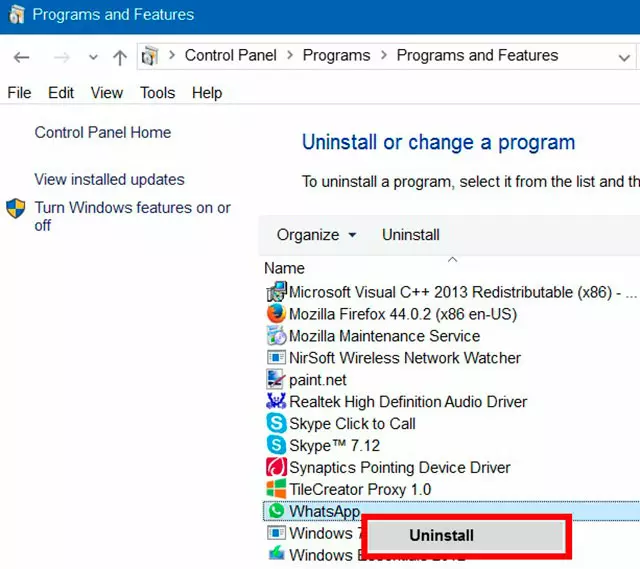Select Programs and Features breadcrumb
The image size is (640, 569).
coord(477,56)
